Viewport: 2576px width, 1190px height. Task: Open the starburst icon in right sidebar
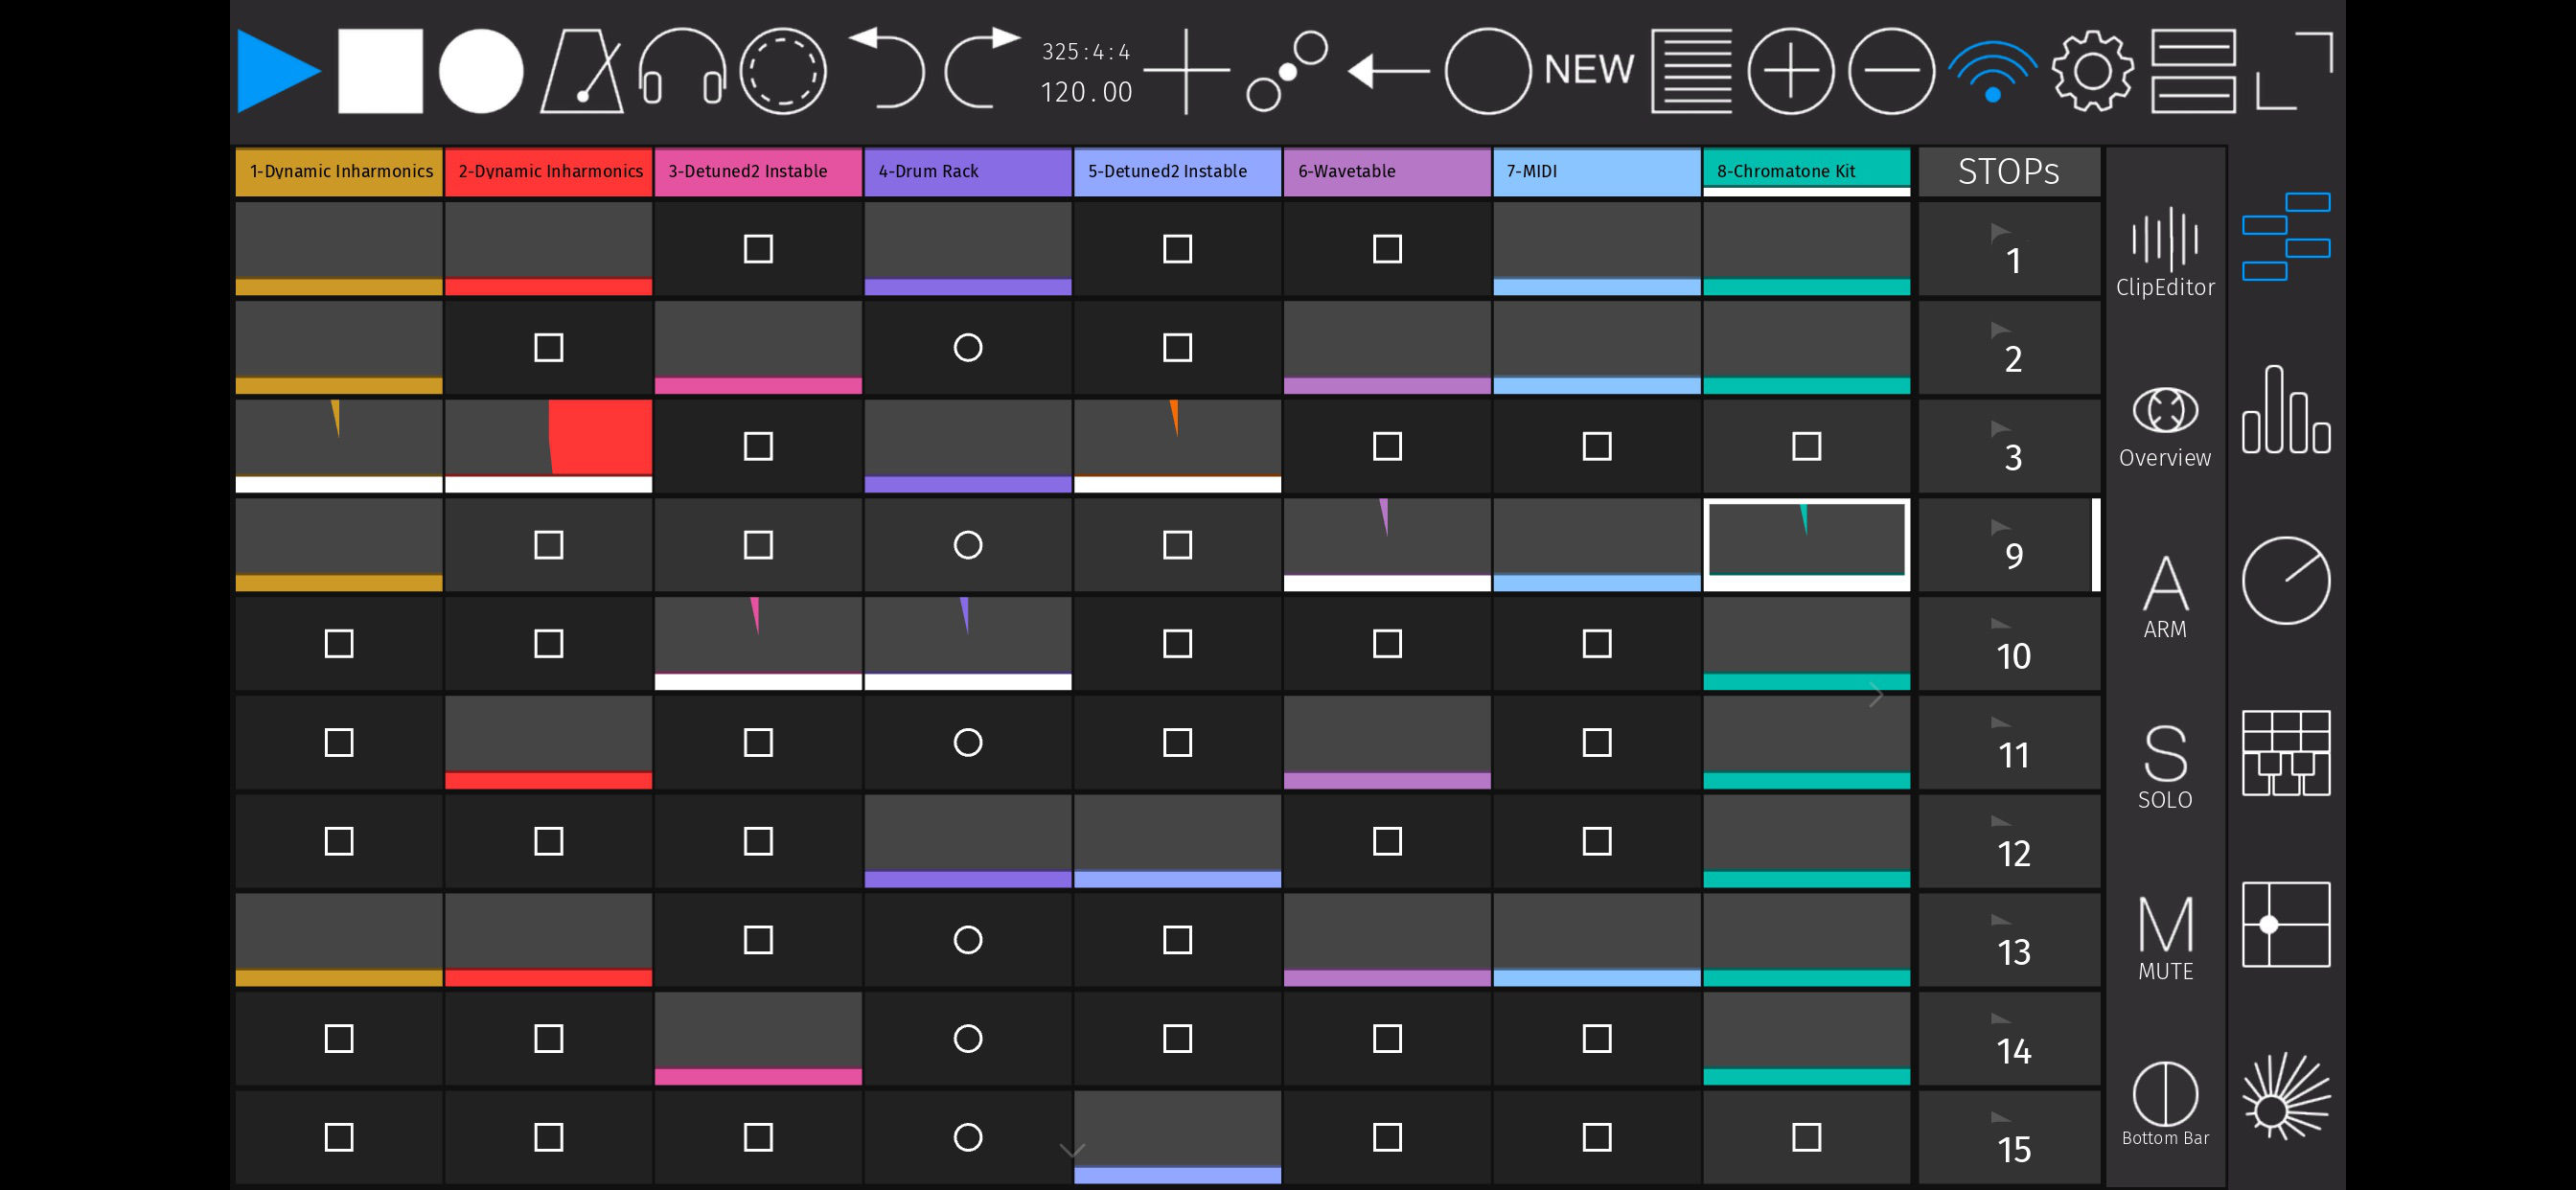tap(2285, 1096)
